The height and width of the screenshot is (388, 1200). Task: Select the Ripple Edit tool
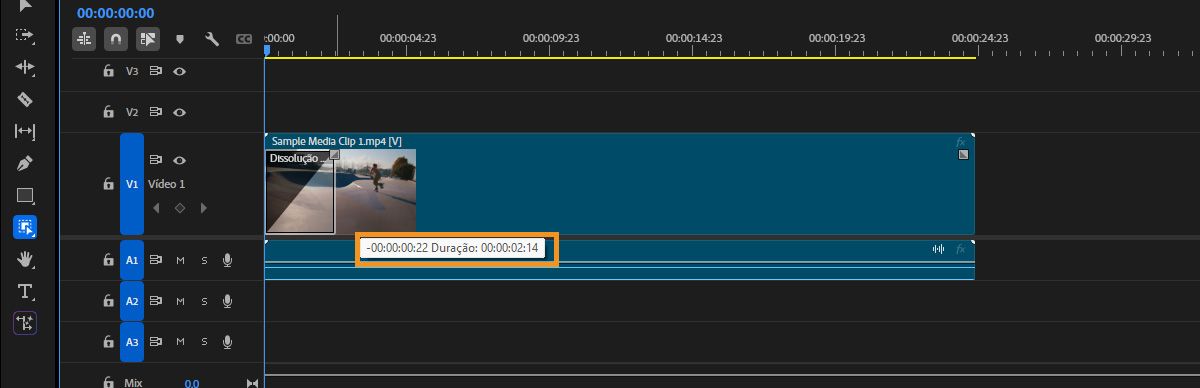tap(25, 67)
